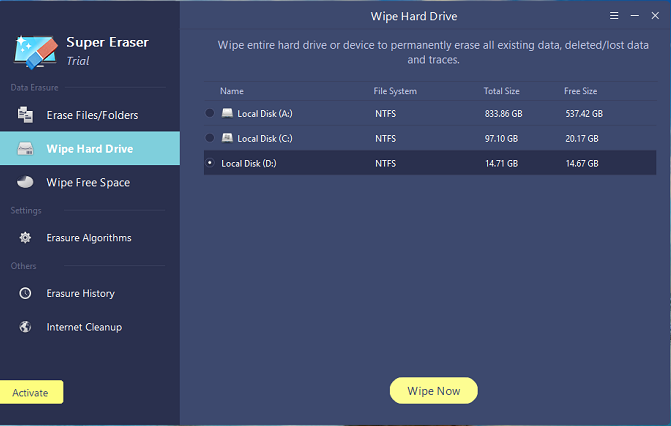
Task: Click the Erasure Algorithms gear icon
Action: pos(25,238)
